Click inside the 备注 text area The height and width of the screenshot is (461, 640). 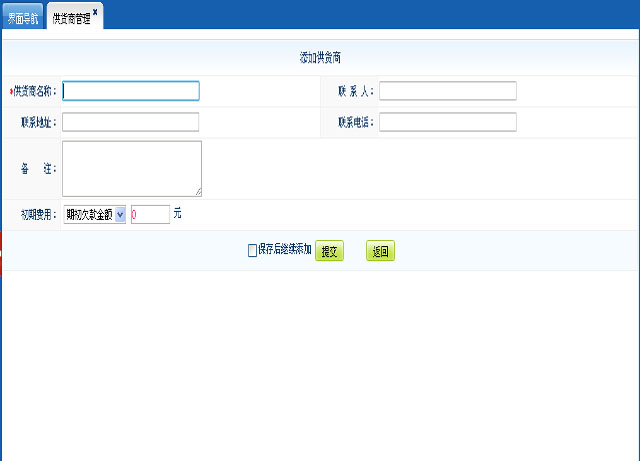[131, 168]
